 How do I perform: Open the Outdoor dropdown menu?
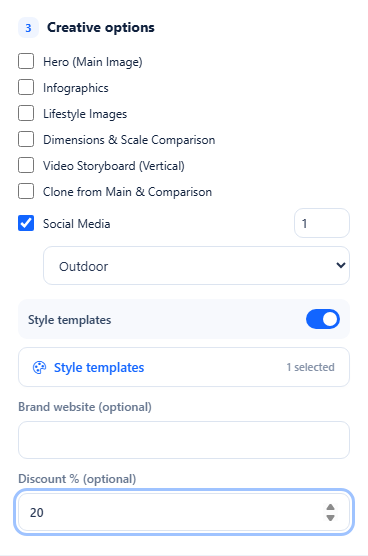(196, 266)
